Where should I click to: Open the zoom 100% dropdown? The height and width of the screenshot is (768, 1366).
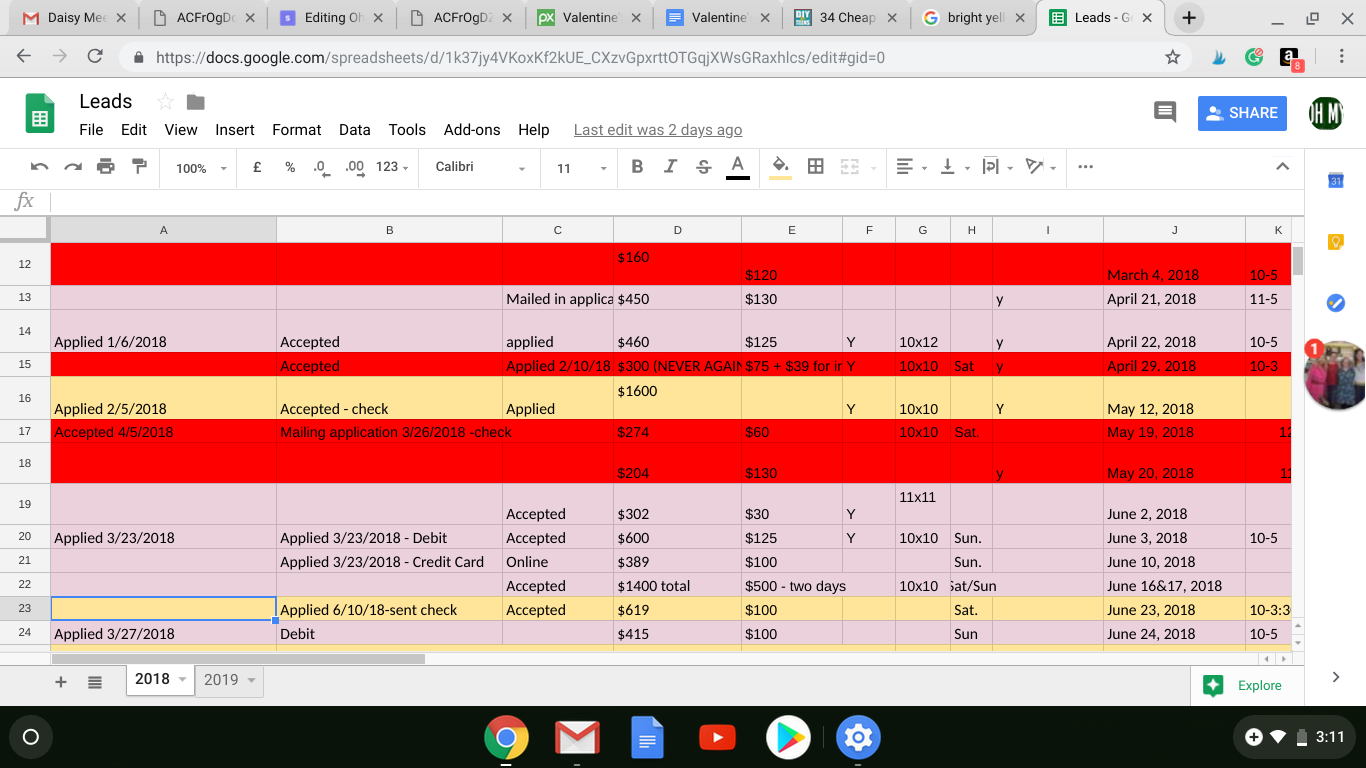tap(201, 168)
